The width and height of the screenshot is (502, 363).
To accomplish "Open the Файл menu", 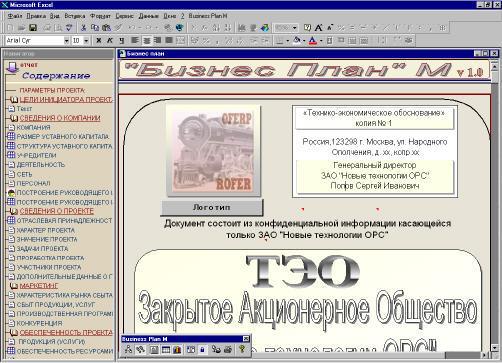I will pyautogui.click(x=15, y=16).
